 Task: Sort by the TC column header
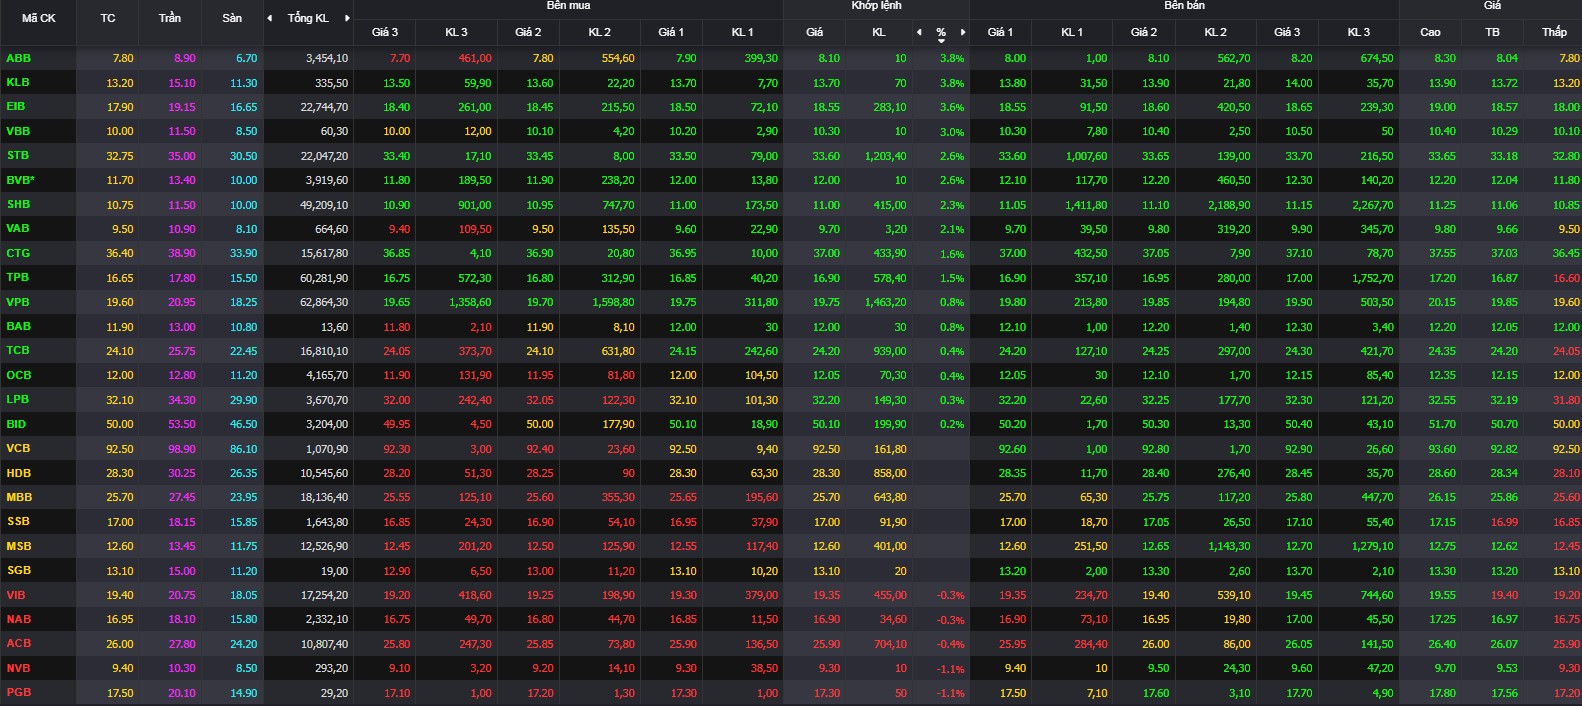pos(108,18)
